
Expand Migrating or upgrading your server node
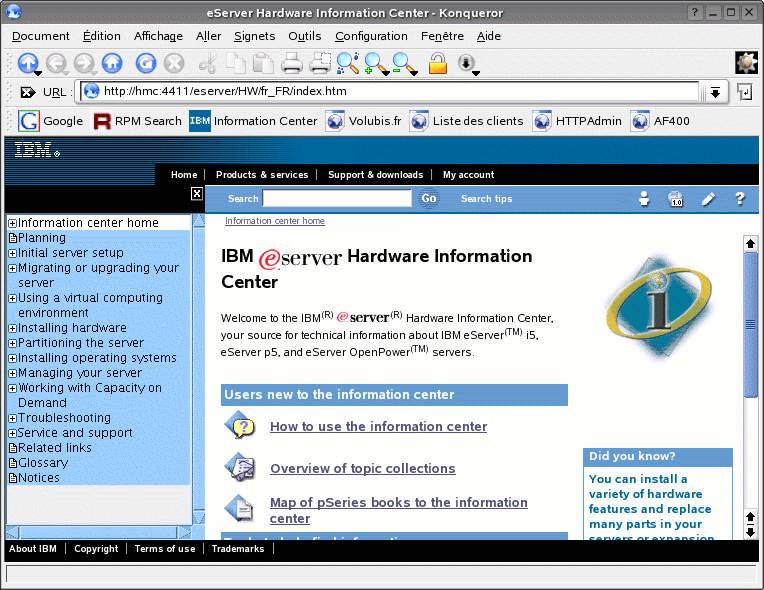[x=13, y=268]
